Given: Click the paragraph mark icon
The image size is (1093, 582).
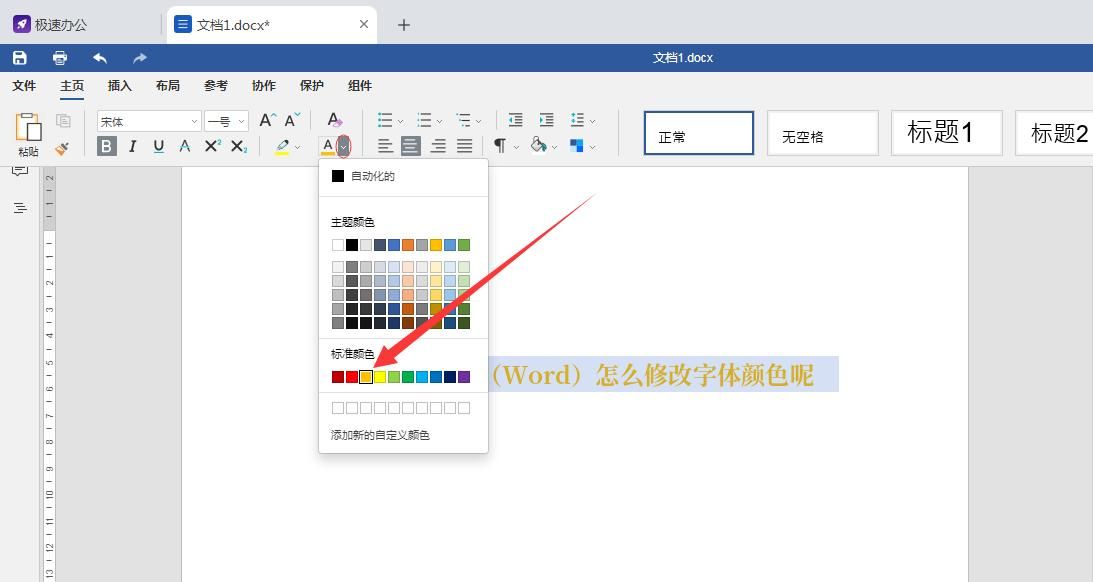Looking at the screenshot, I should click(x=498, y=145).
